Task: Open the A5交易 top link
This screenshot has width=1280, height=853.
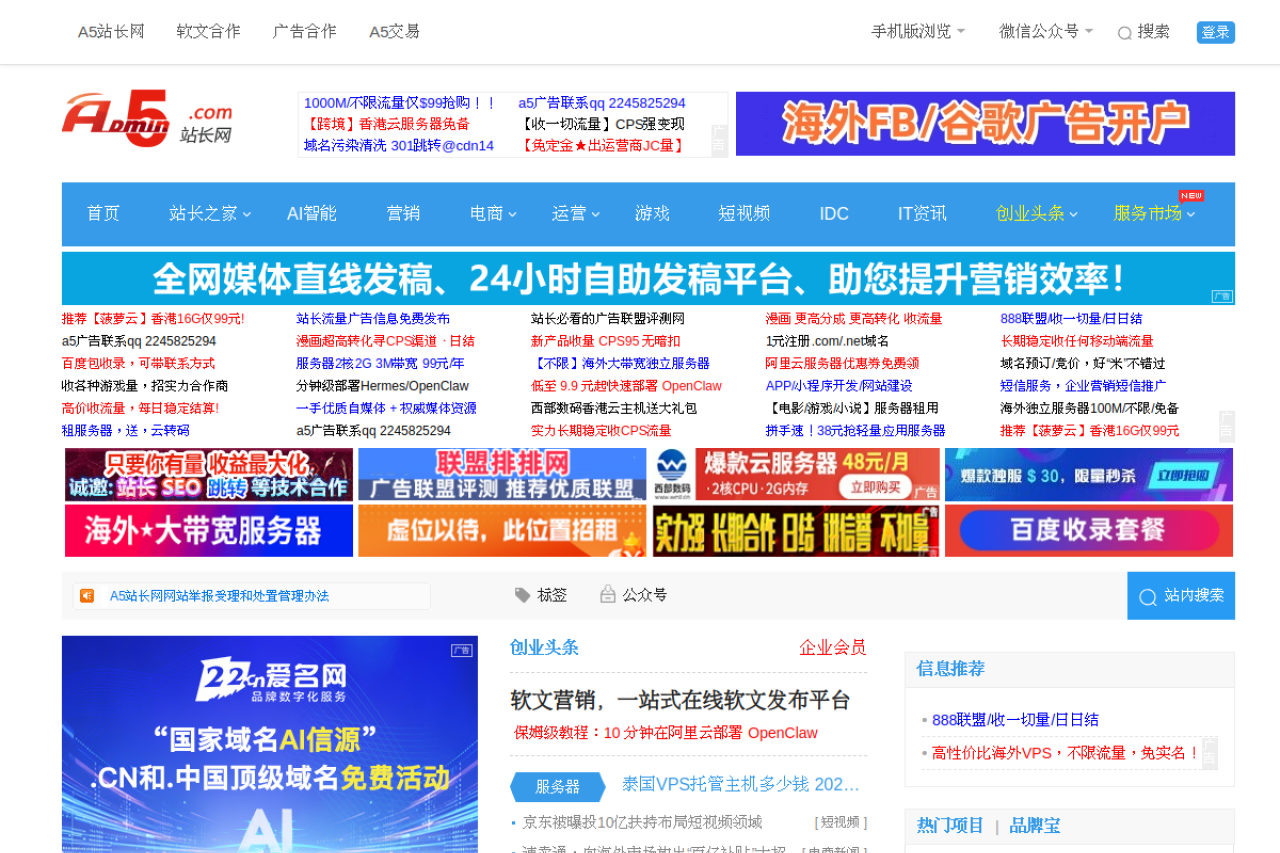Action: click(395, 31)
